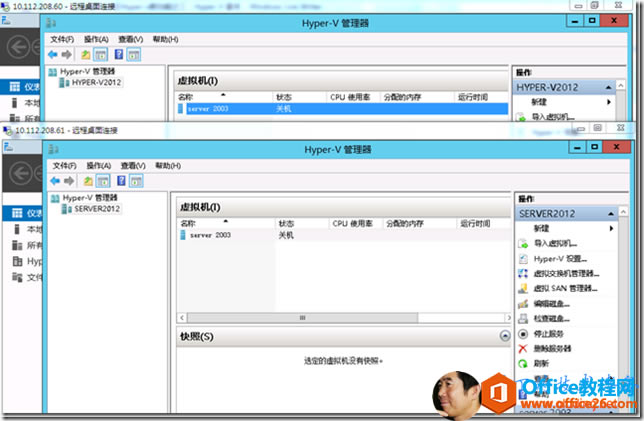644x421 pixels.
Task: Toggle console tree pane icon in lower toolbar
Action: point(103,181)
